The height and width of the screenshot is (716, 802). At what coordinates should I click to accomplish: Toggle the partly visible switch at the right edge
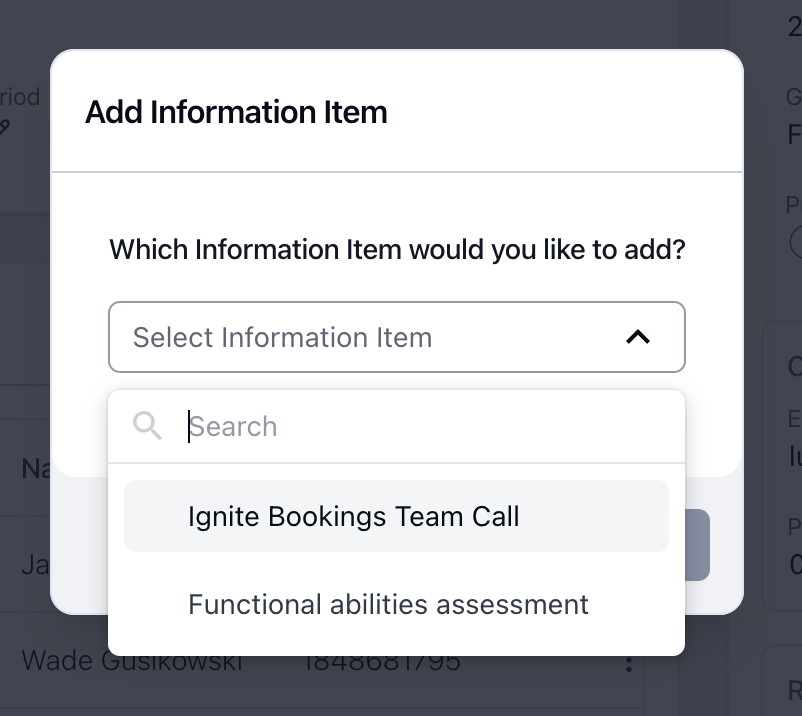point(796,240)
